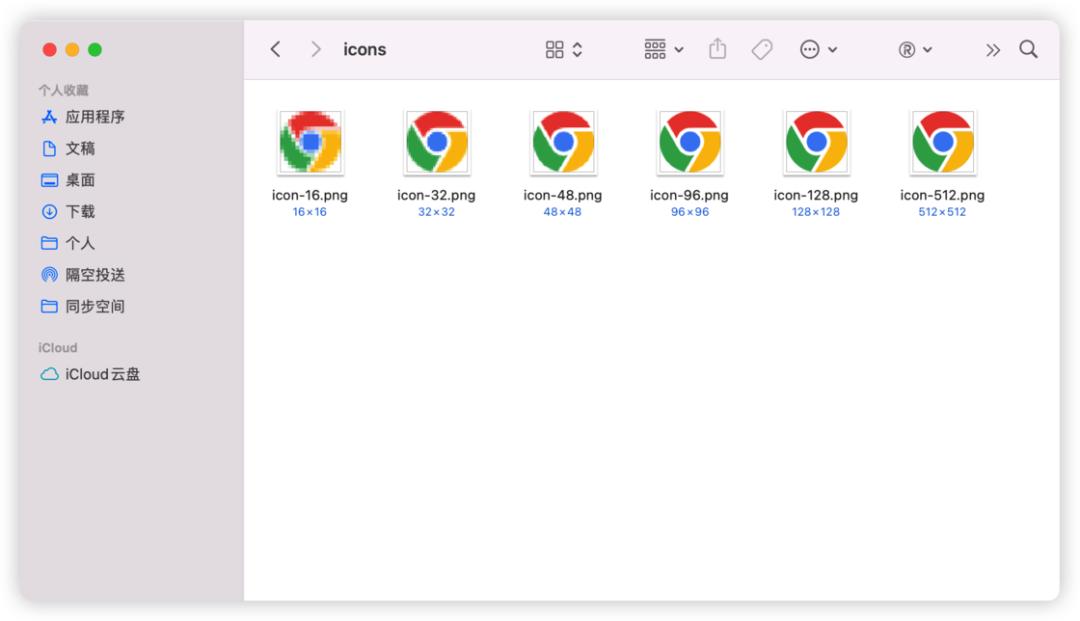Click the Applications icon beside 应用程序

[x=49, y=117]
